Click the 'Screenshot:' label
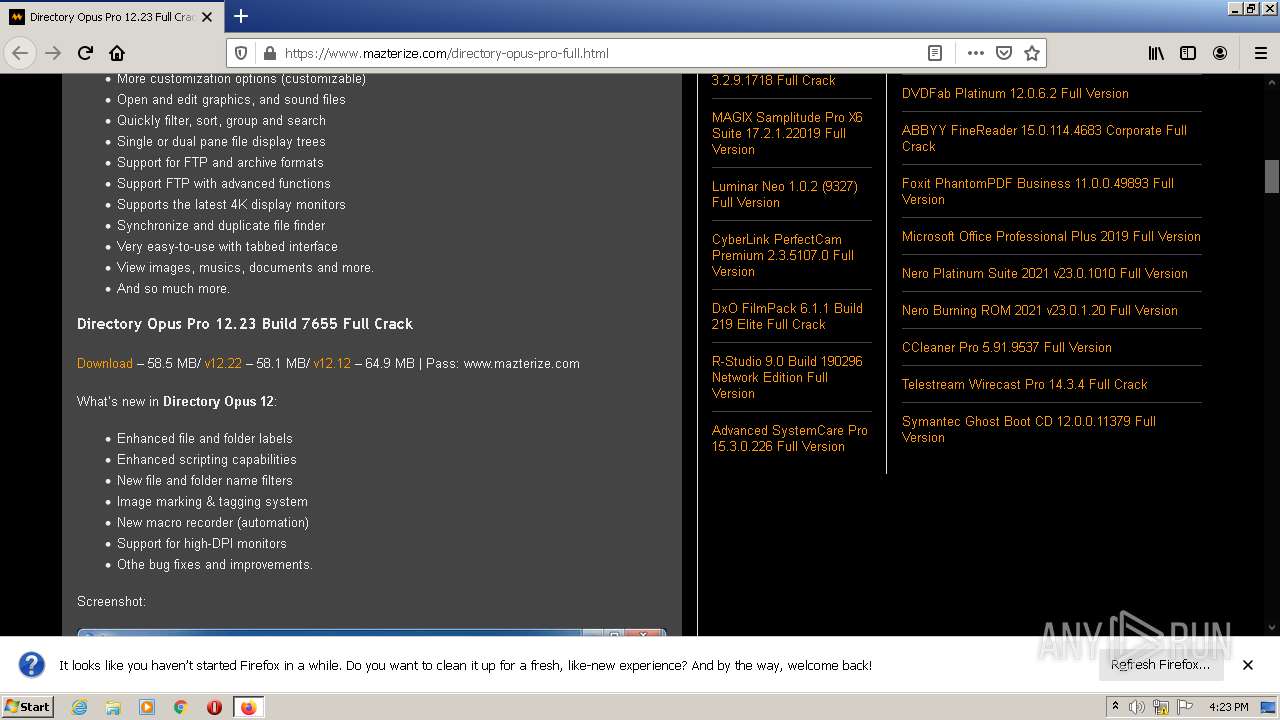Screen dimensions: 1280x720 pyautogui.click(x=111, y=601)
